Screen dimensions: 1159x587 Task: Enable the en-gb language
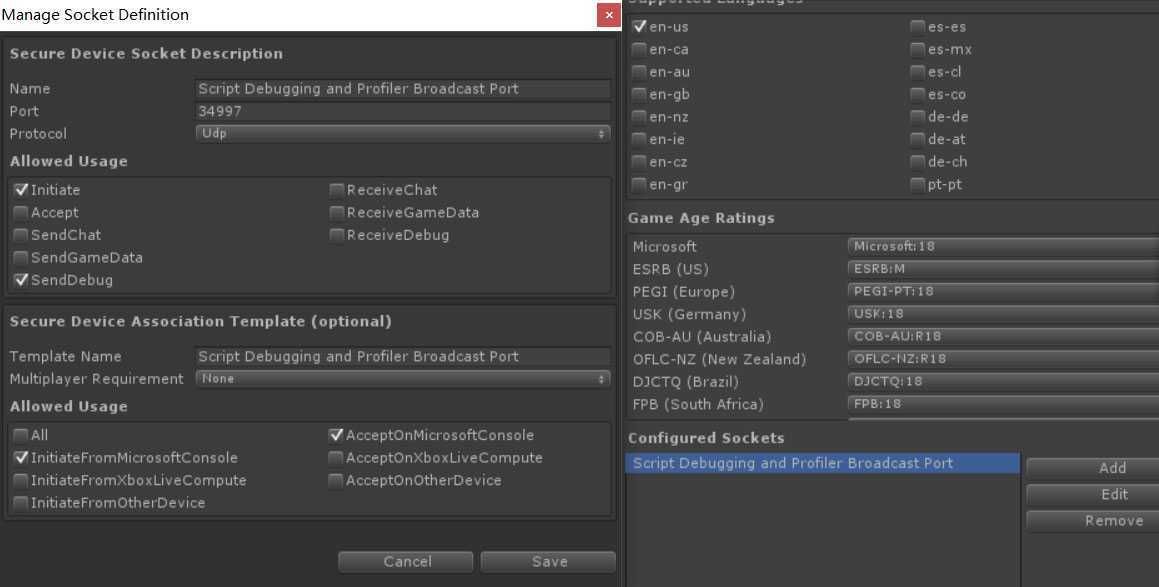(640, 95)
